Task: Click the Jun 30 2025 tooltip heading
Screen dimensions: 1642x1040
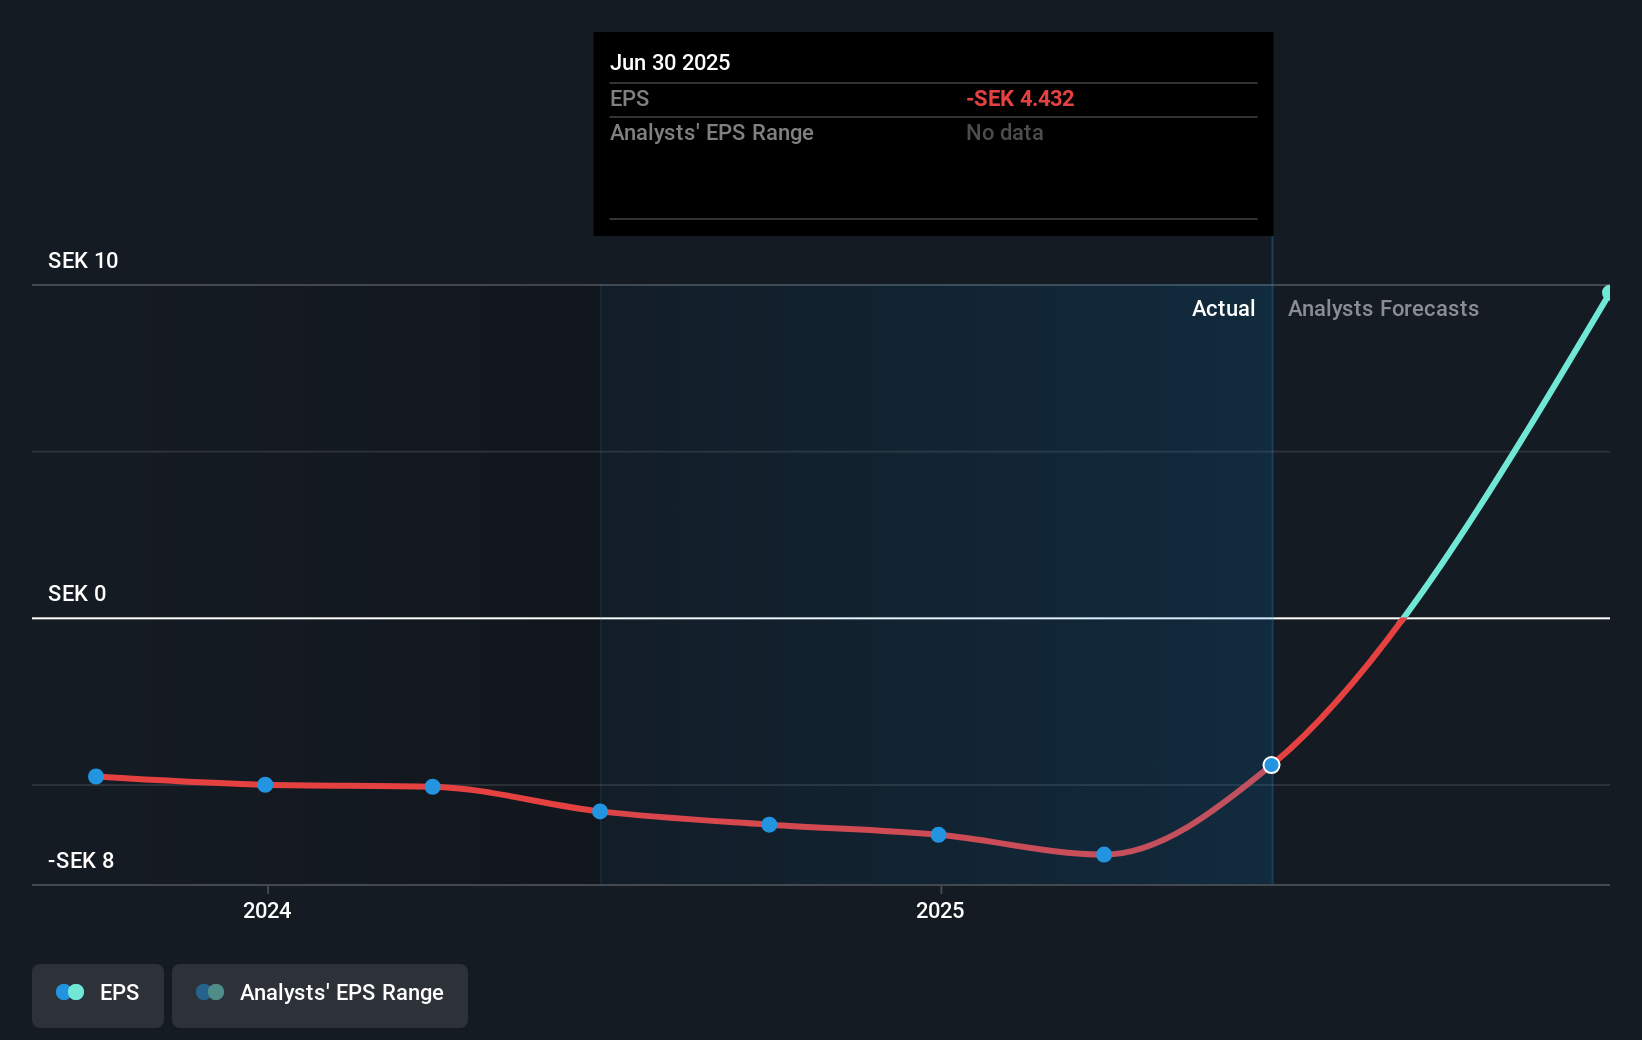Action: (x=670, y=62)
